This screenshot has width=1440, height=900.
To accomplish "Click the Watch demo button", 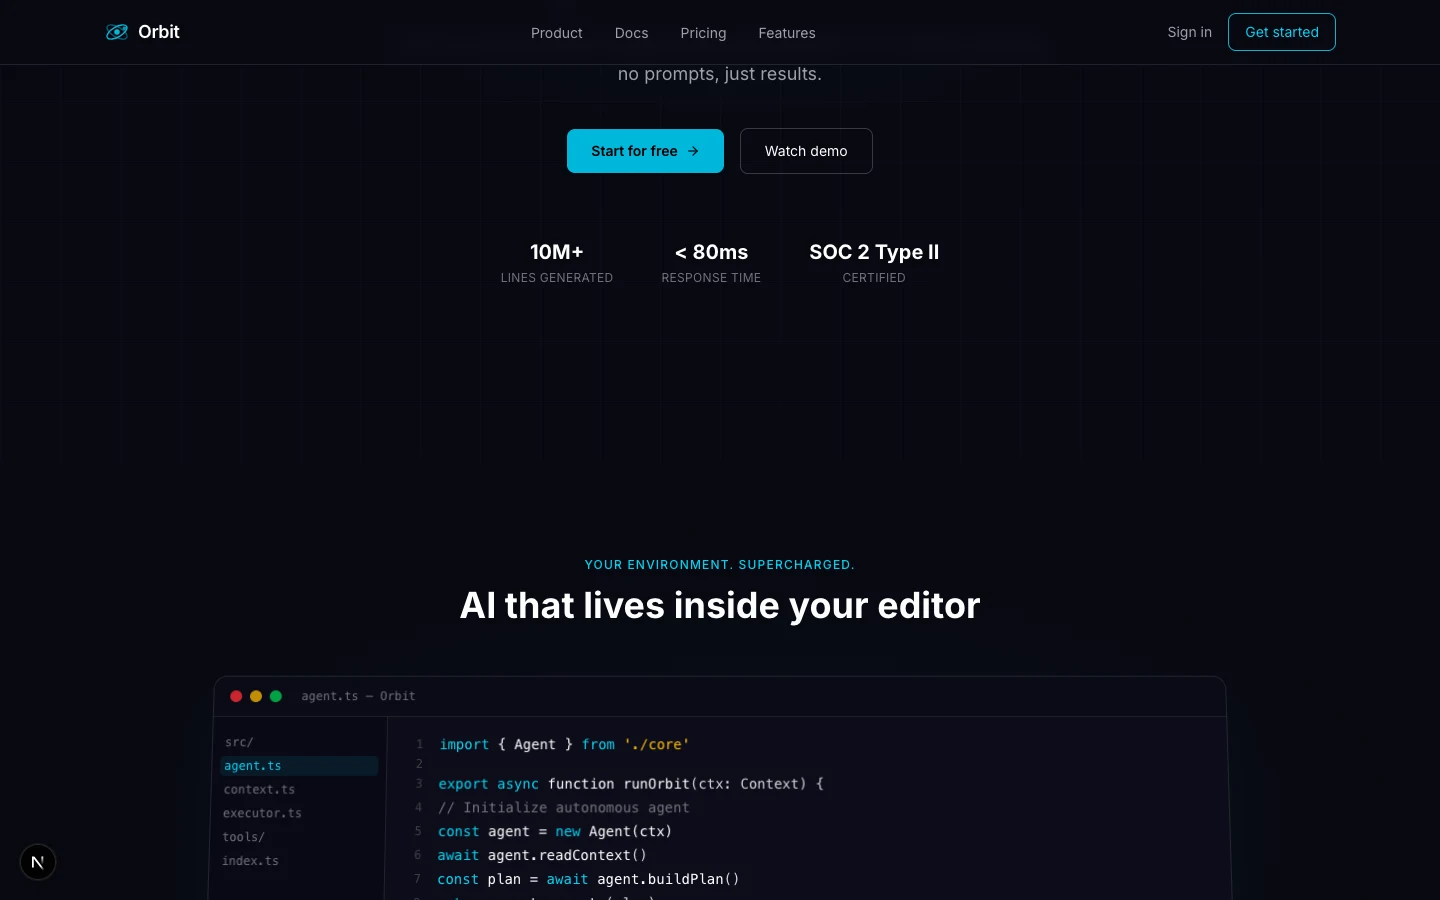I will (806, 151).
